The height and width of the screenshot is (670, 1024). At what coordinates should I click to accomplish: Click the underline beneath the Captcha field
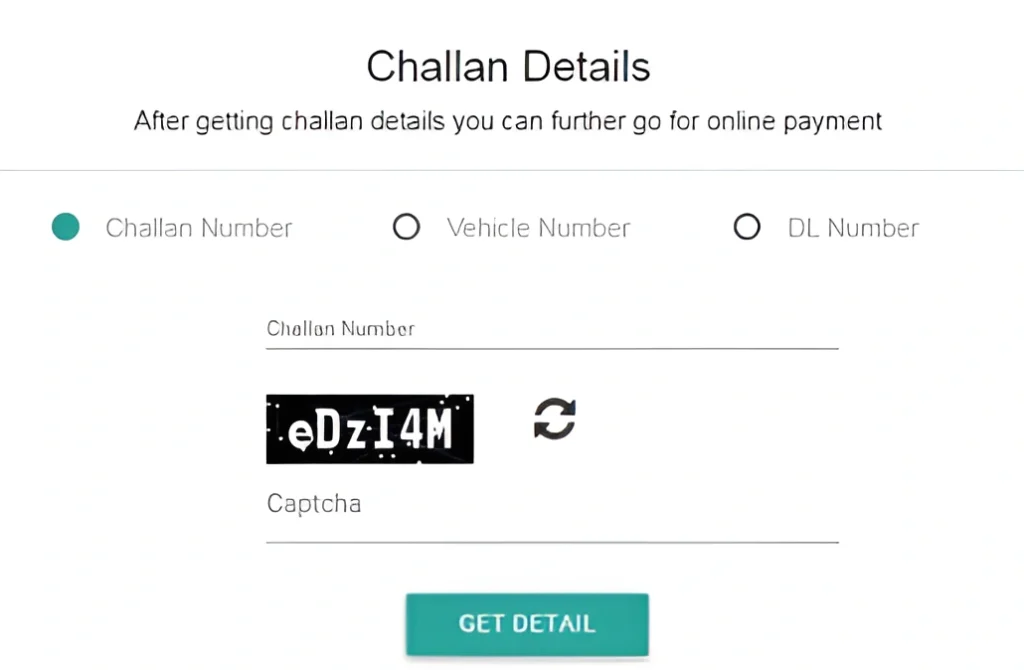(x=551, y=542)
